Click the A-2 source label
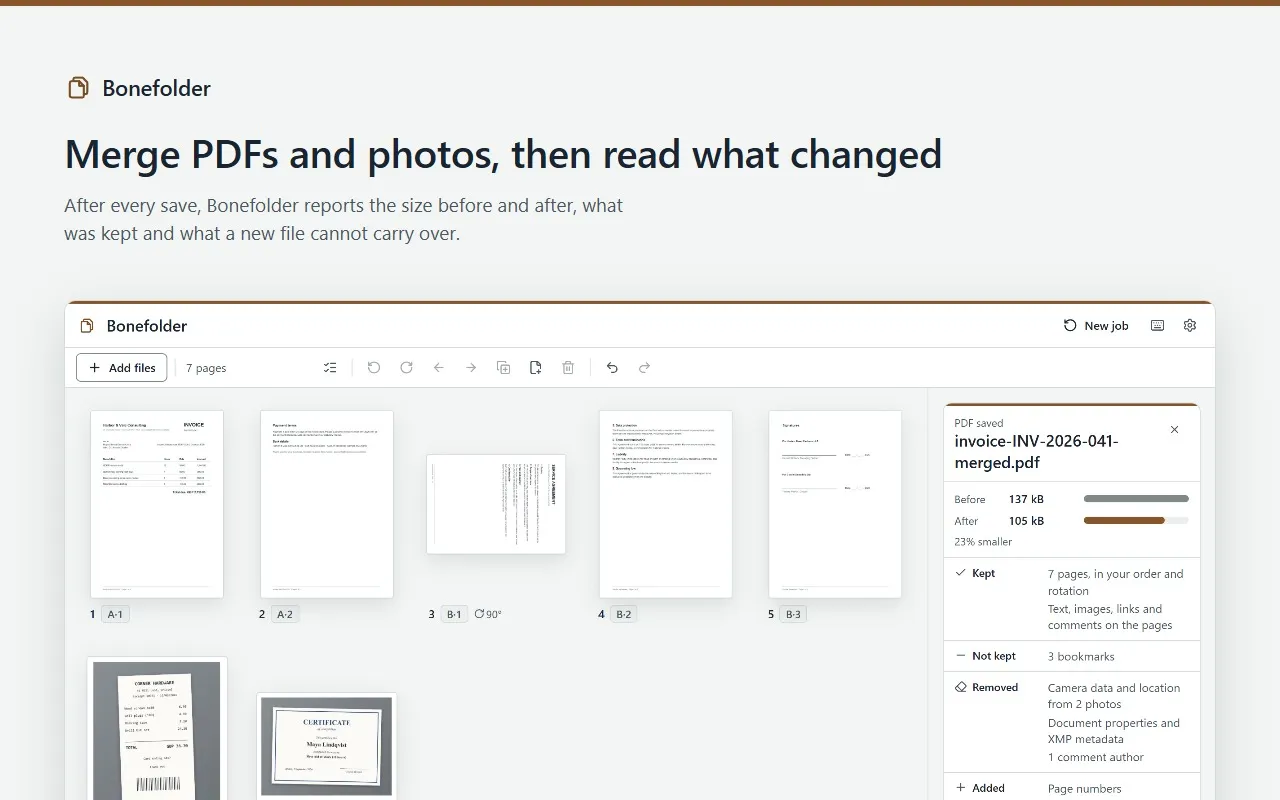Viewport: 1280px width, 800px height. 285,614
